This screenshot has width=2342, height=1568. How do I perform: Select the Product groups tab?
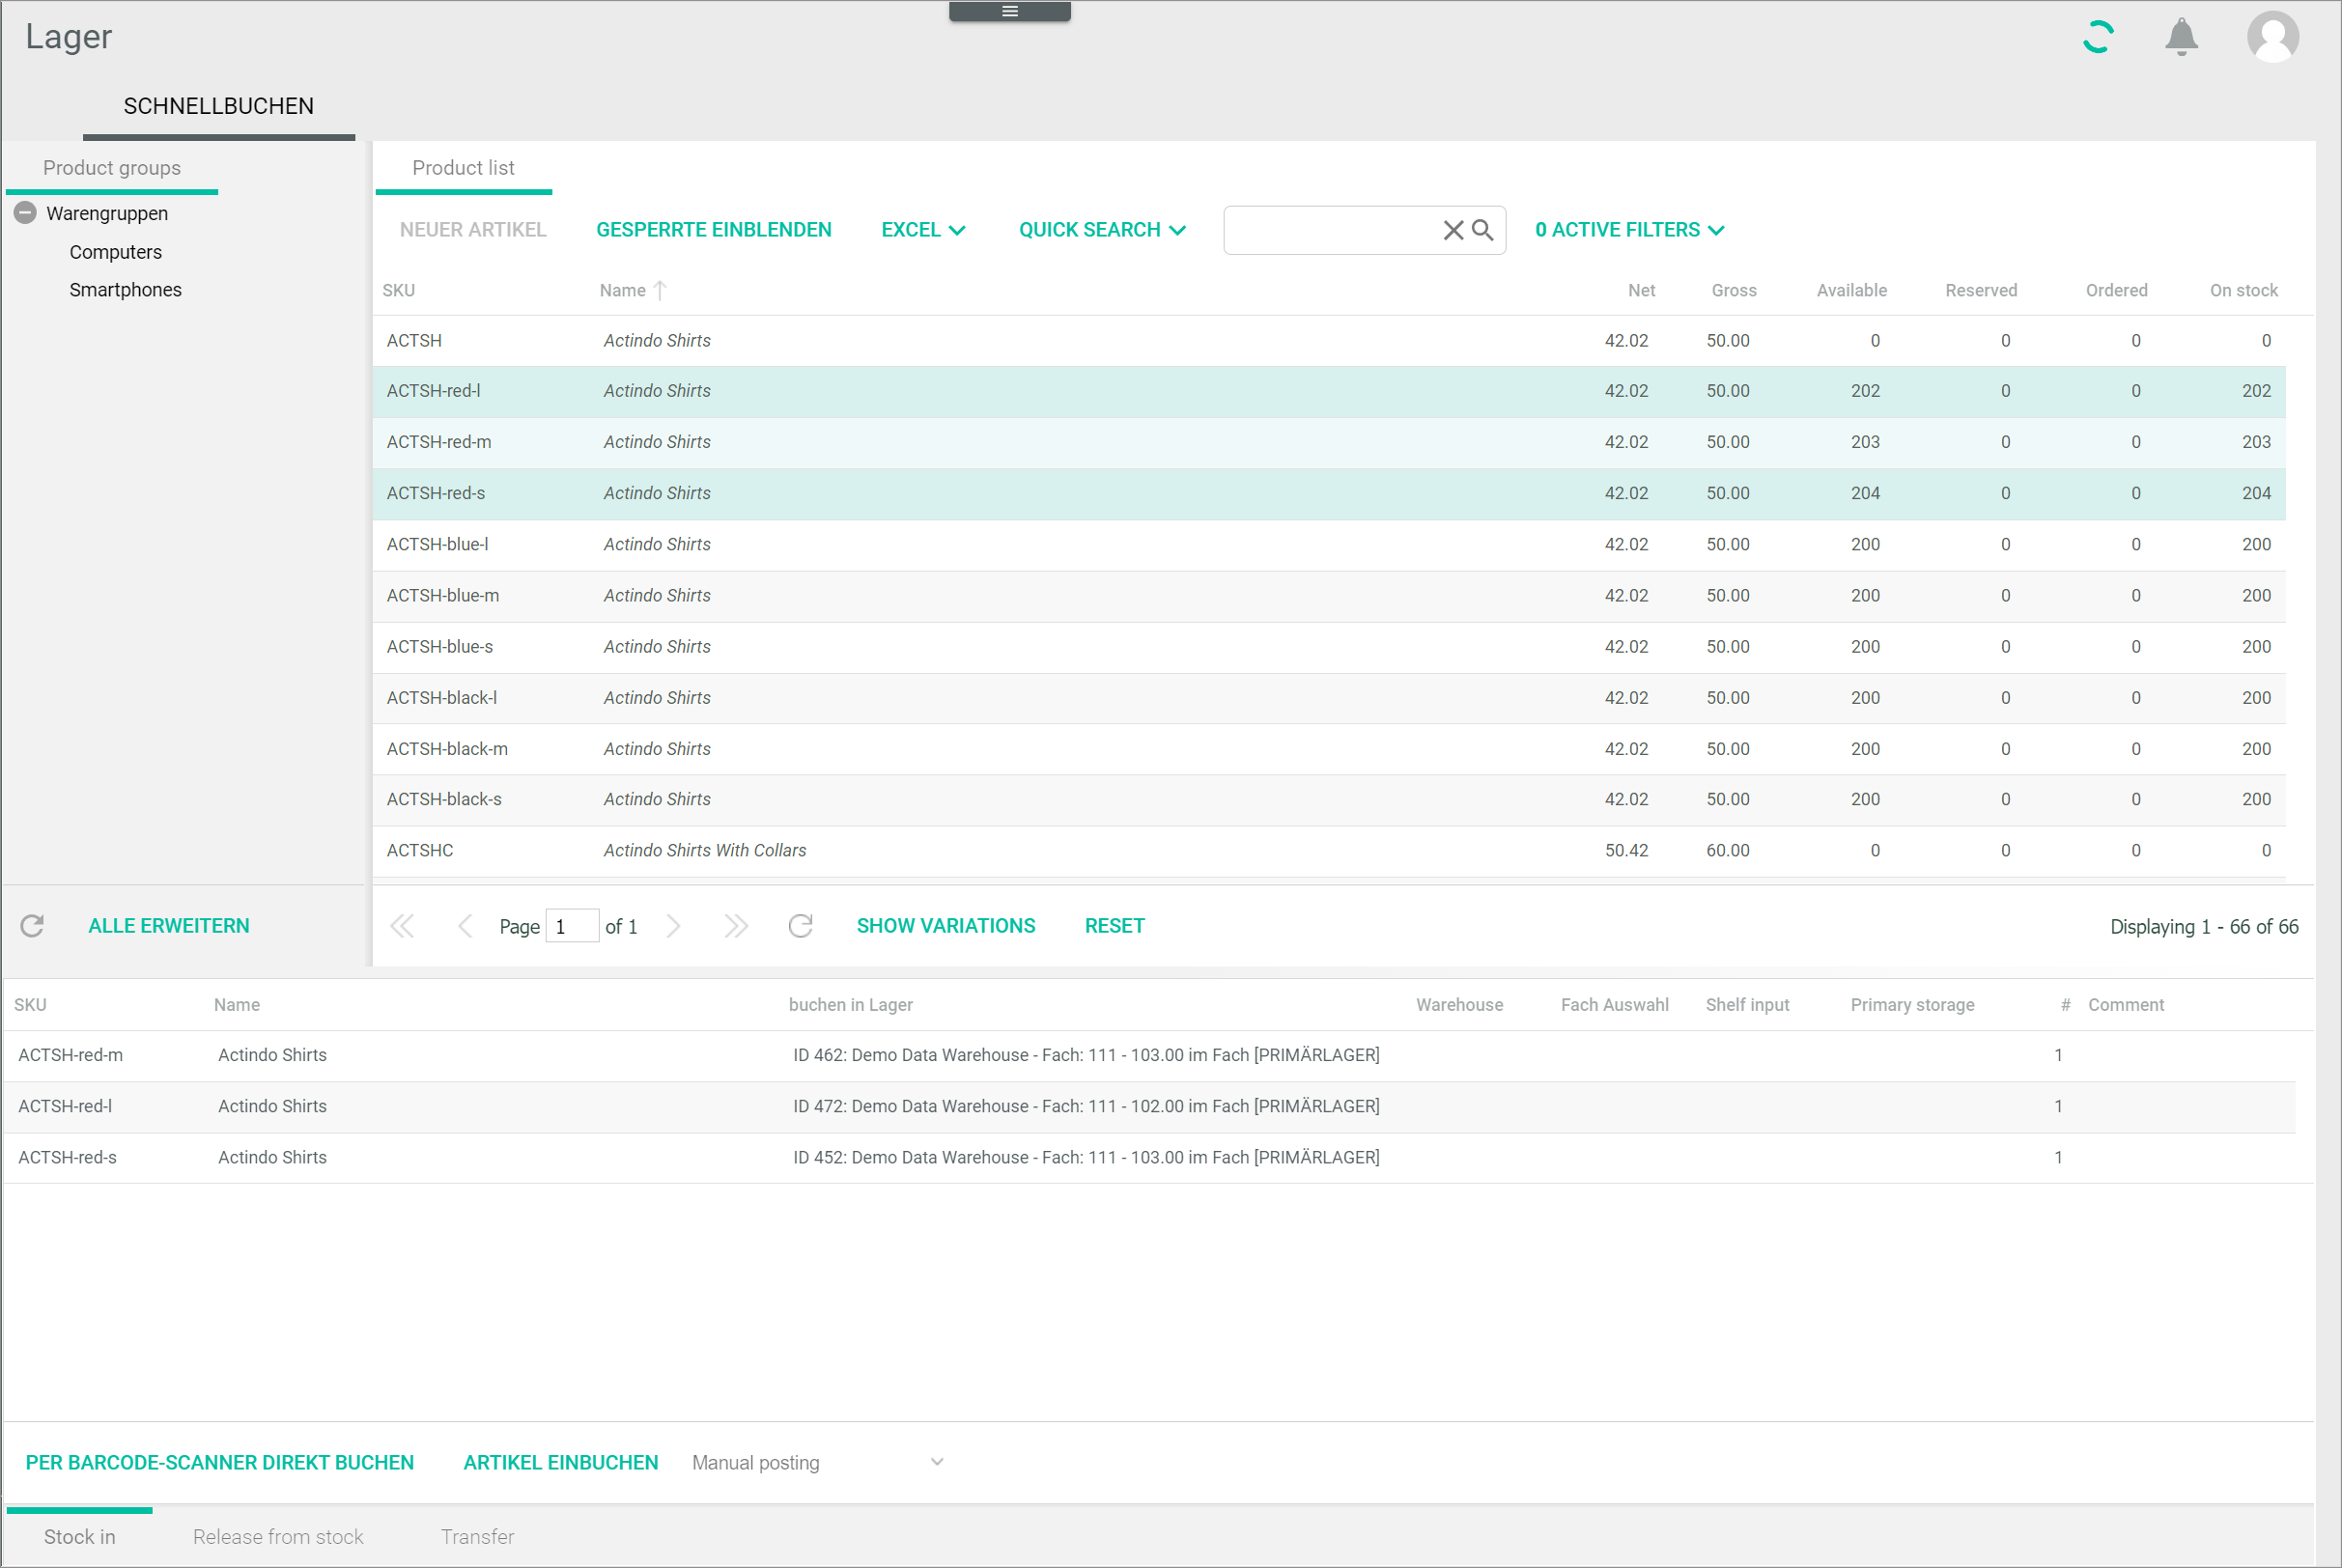(x=112, y=168)
